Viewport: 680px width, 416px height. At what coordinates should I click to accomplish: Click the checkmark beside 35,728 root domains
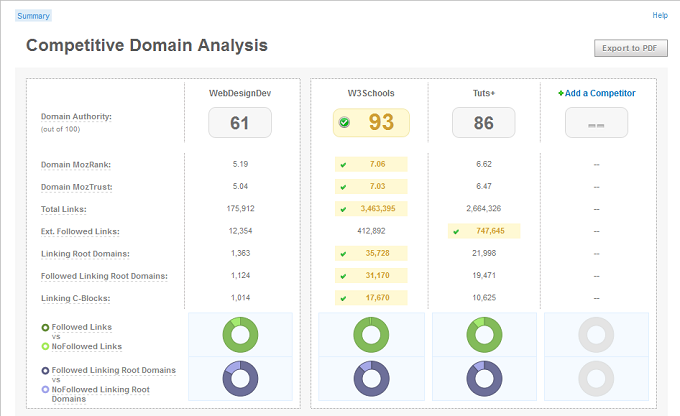tap(343, 254)
